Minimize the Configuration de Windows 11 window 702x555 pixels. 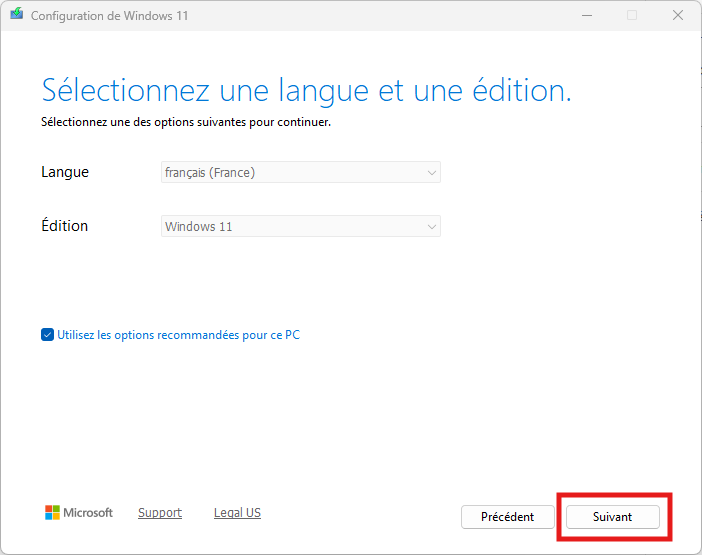[587, 16]
